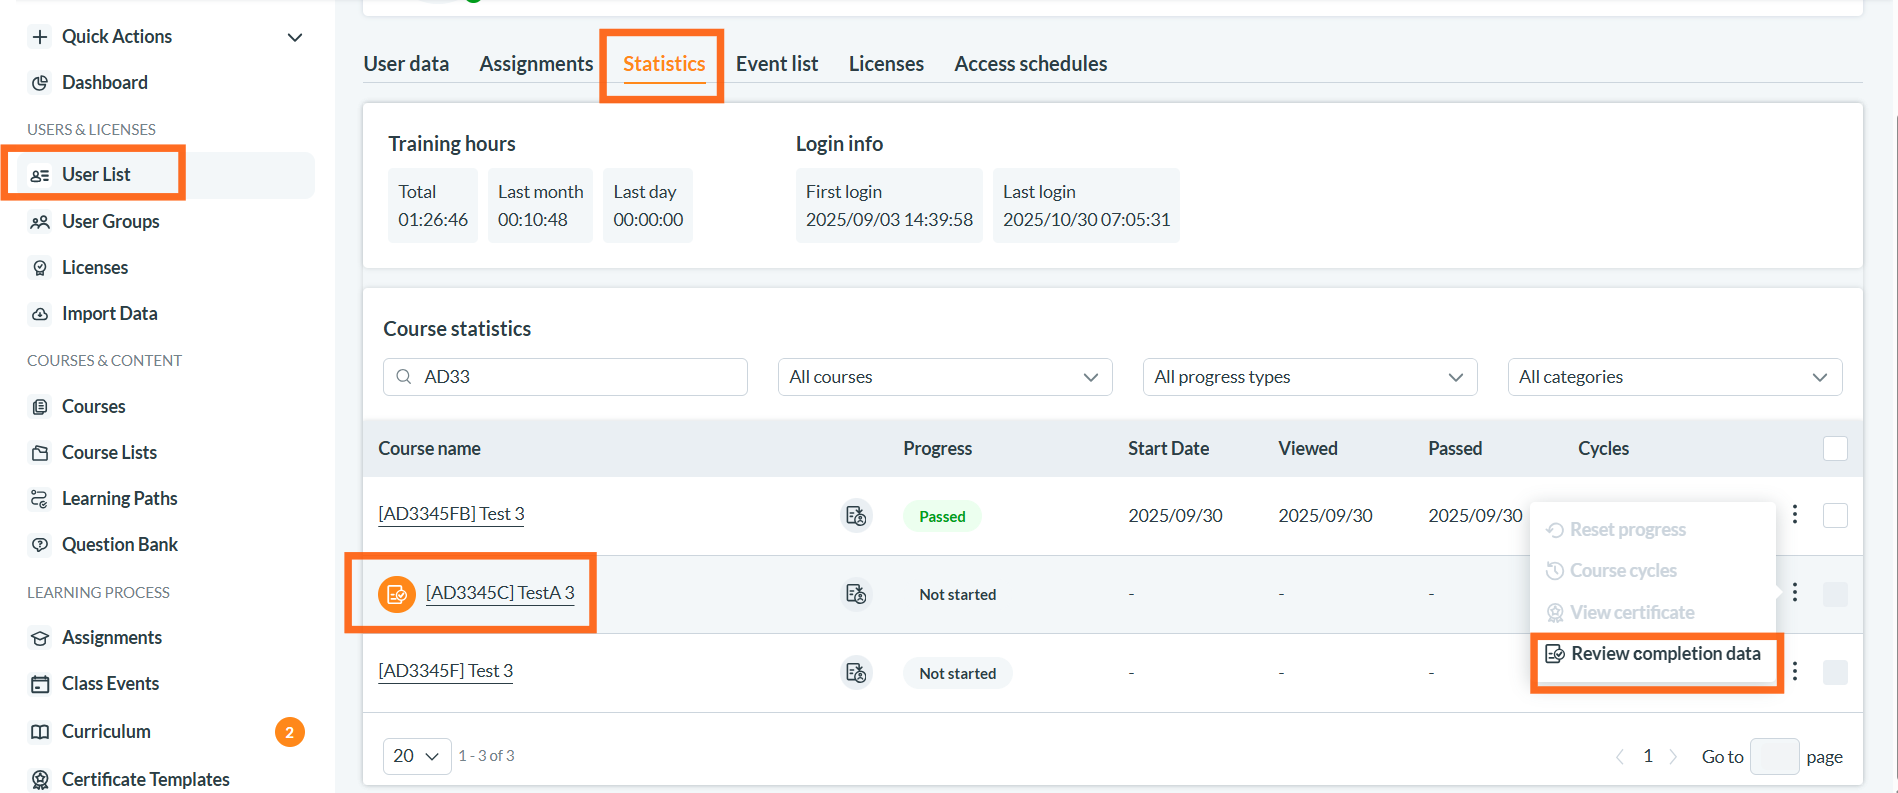Click the Course Lists folder icon

(40, 453)
